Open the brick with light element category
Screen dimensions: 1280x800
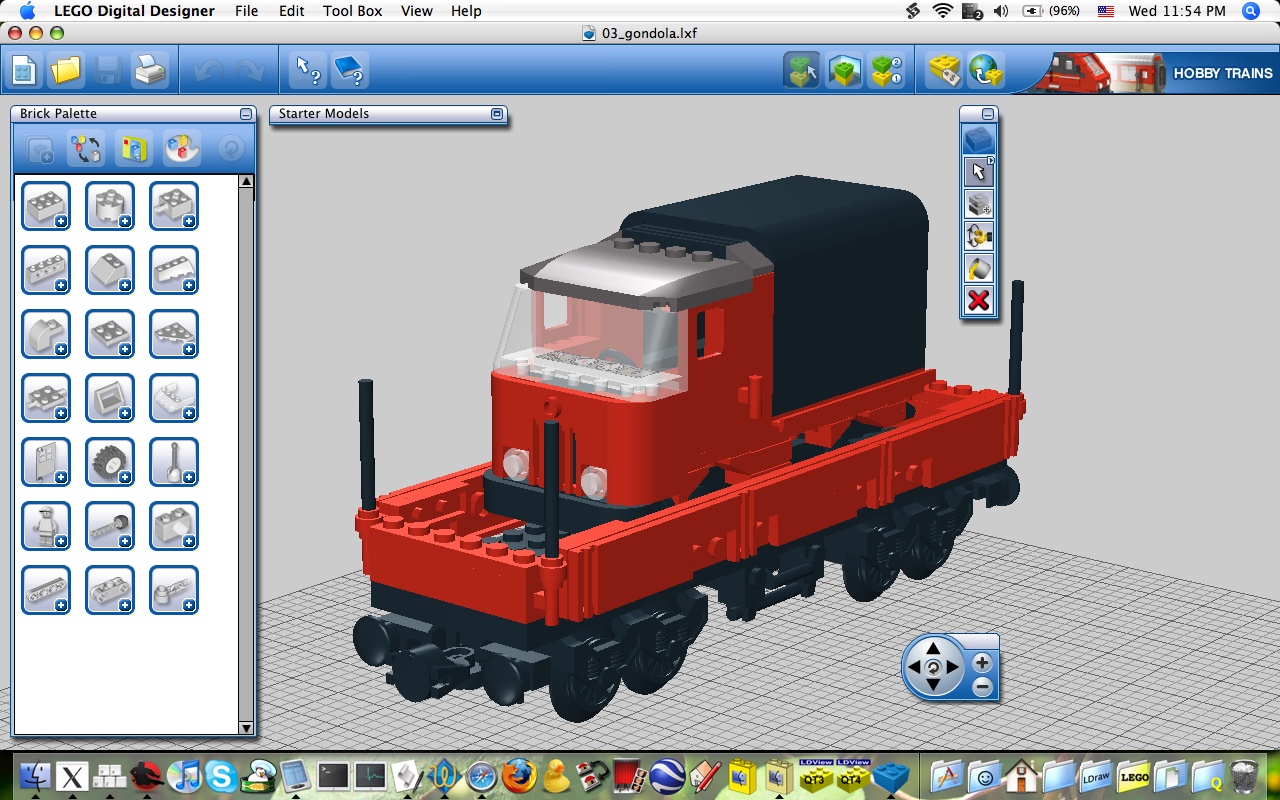point(174,526)
